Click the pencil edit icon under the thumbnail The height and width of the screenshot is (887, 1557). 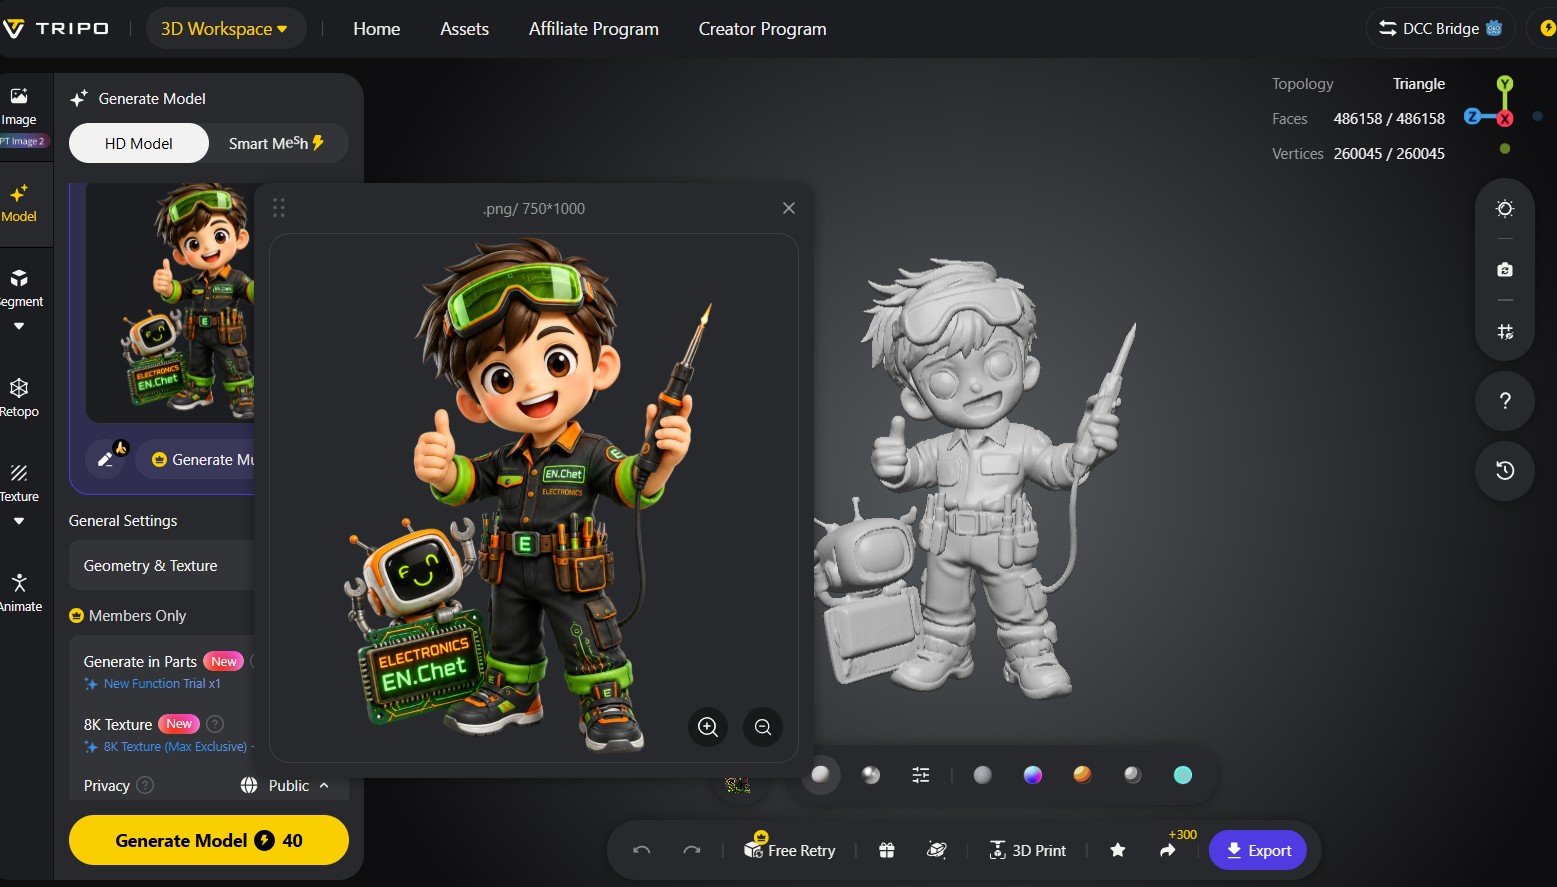(x=106, y=459)
